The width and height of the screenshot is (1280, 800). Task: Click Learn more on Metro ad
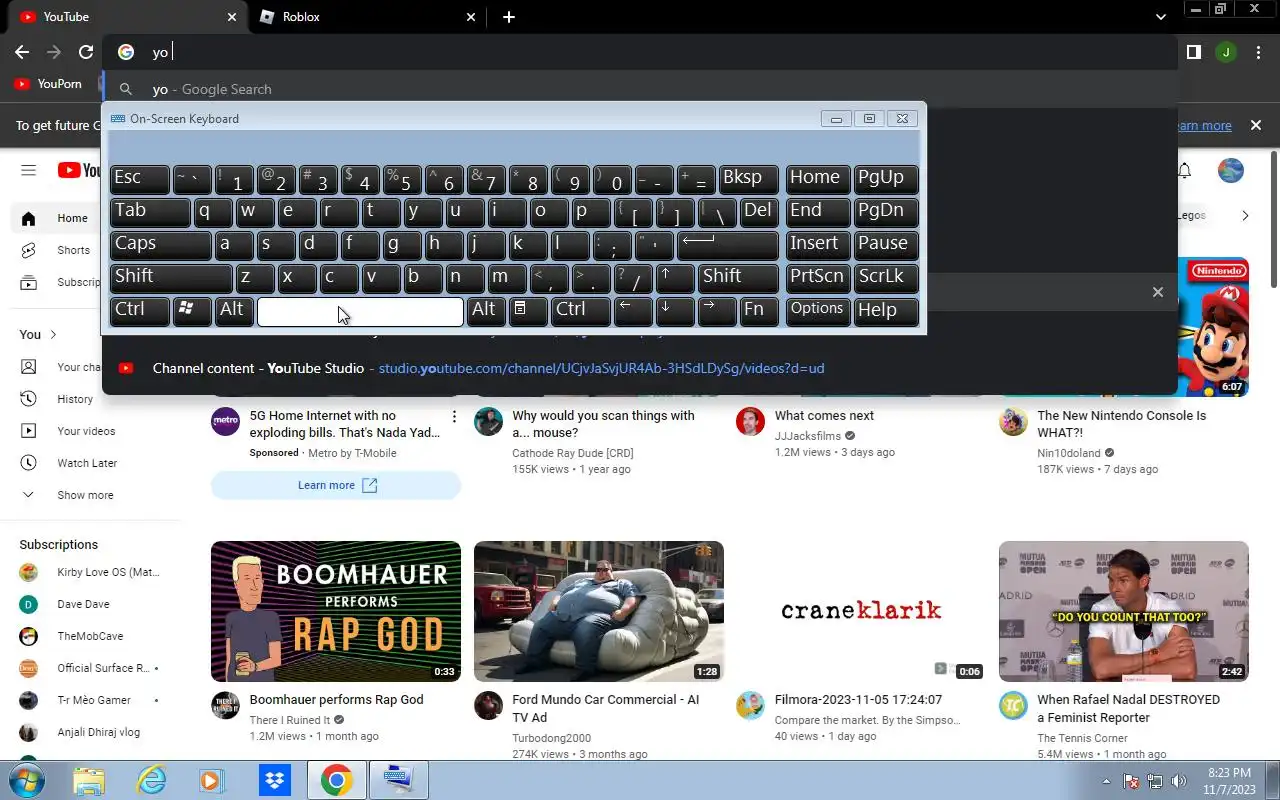pyautogui.click(x=336, y=485)
